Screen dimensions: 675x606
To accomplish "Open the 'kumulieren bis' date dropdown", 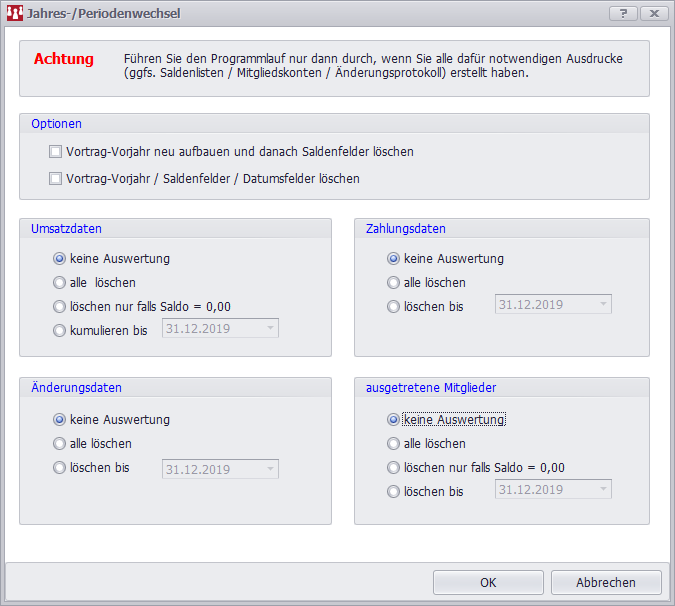I will (x=271, y=328).
